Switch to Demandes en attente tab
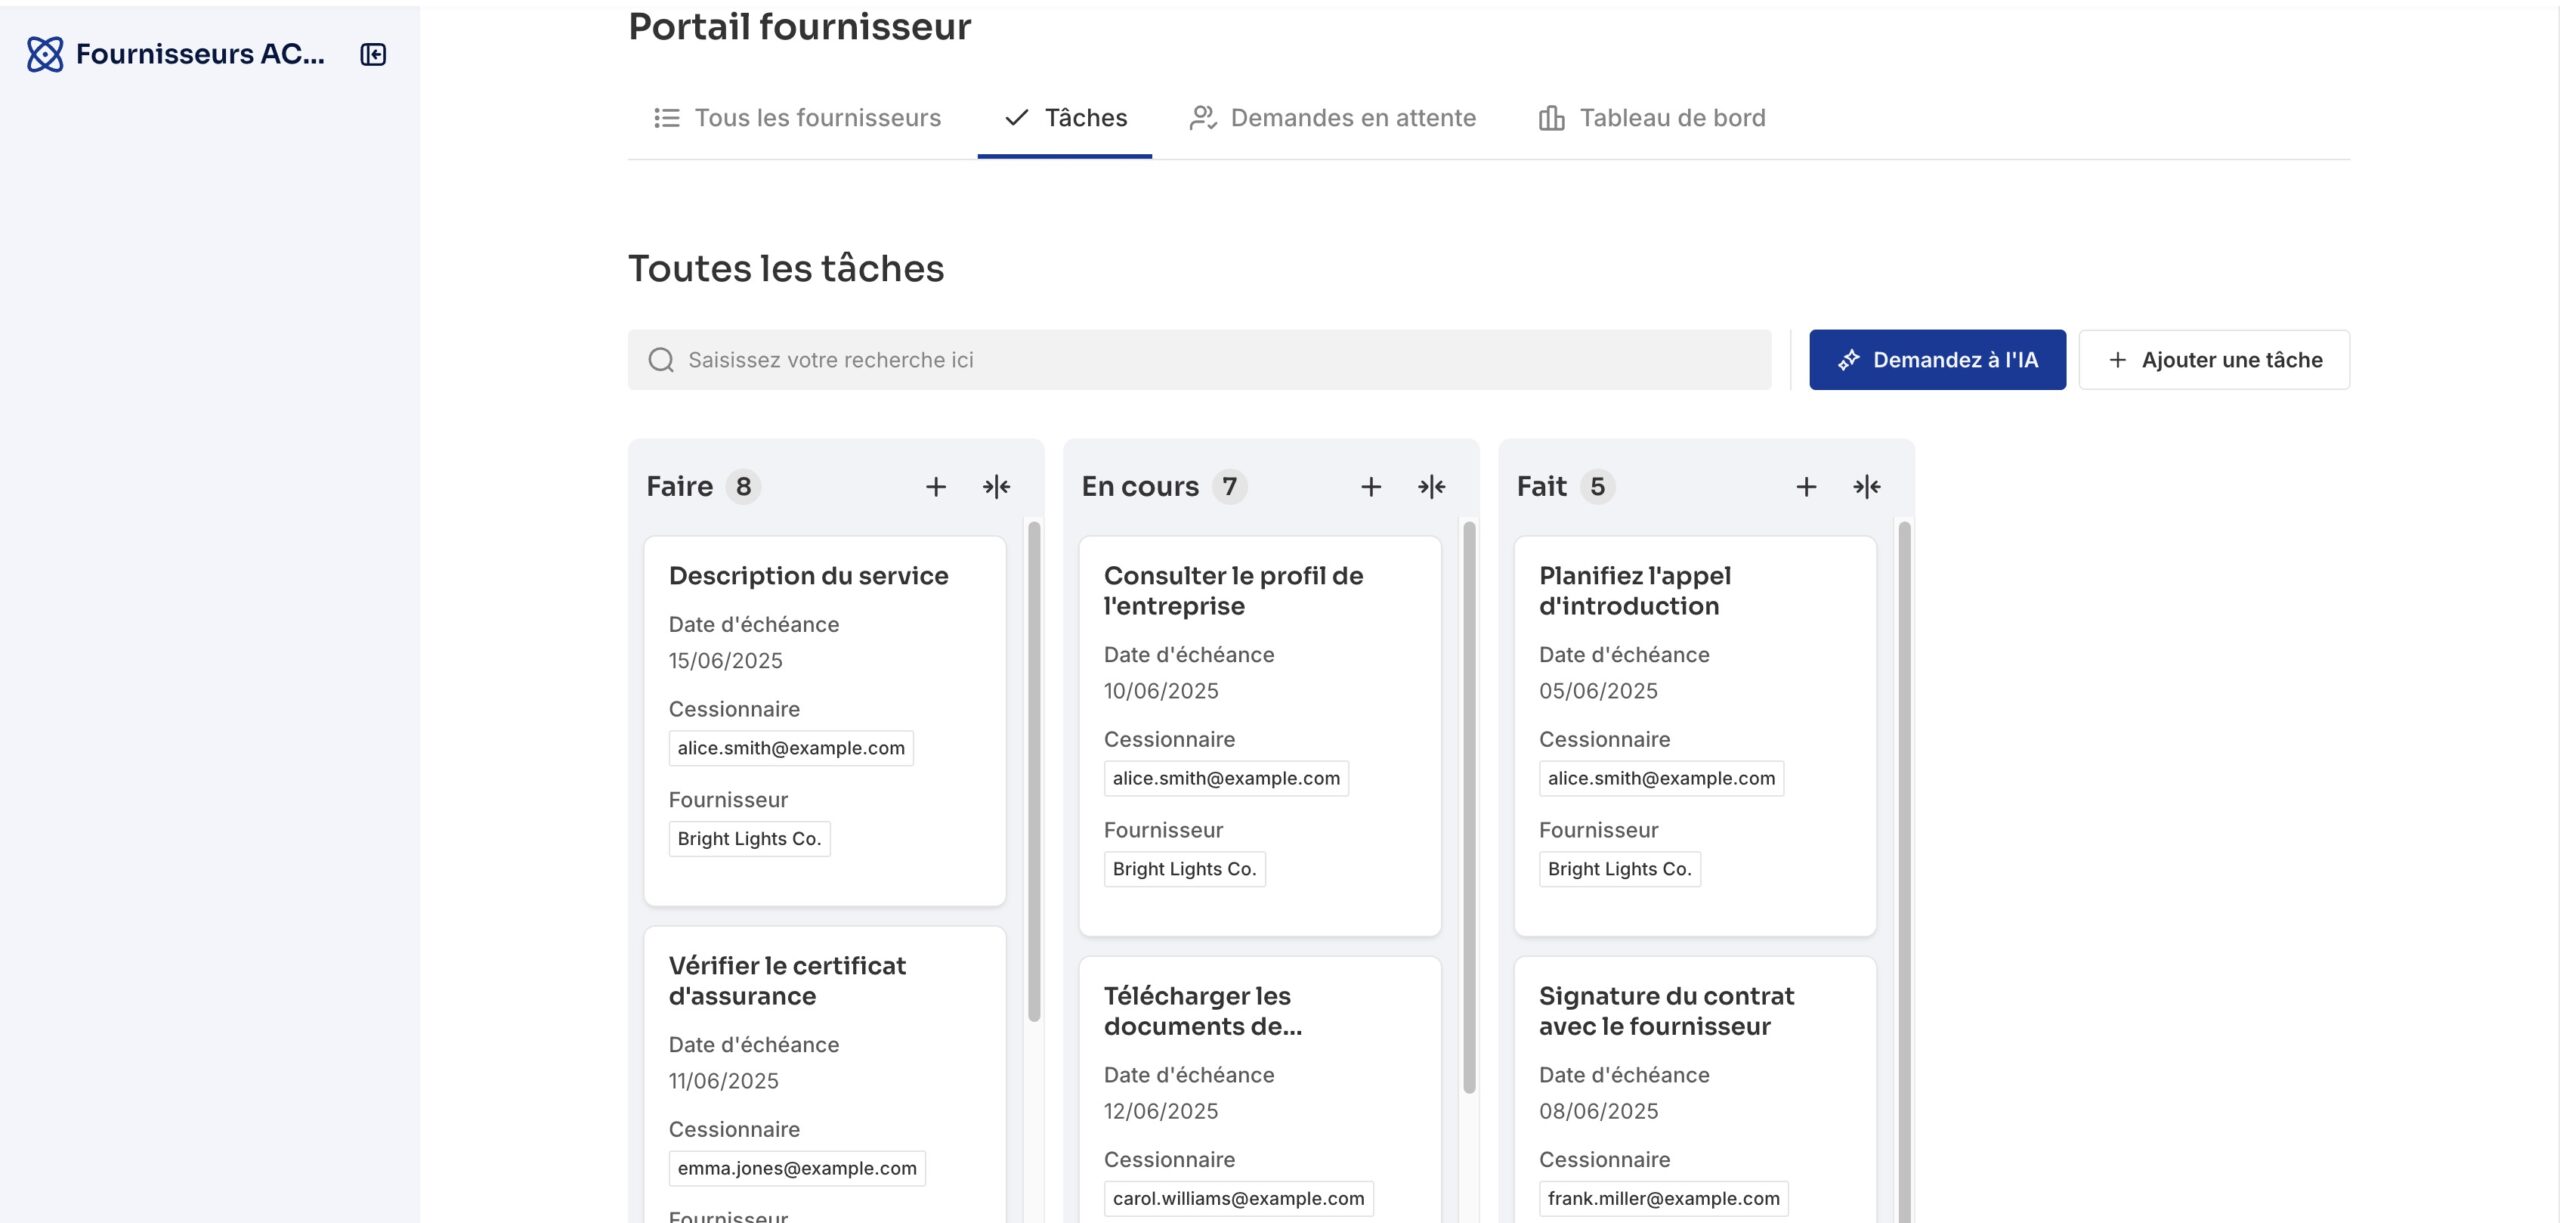Screen dimensions: 2560x1223 (1332, 118)
